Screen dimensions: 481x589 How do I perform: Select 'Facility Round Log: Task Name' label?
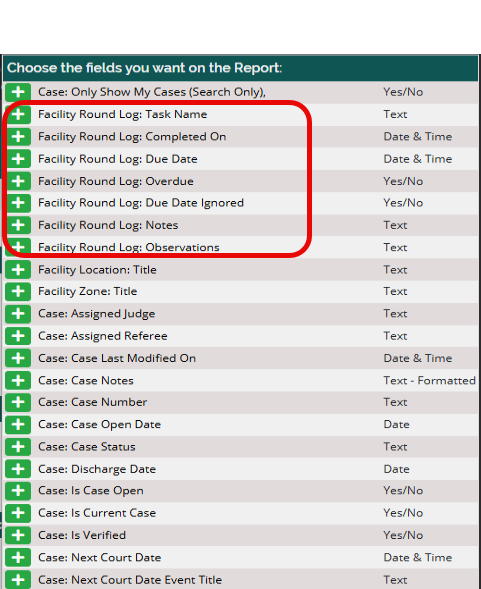tap(123, 114)
